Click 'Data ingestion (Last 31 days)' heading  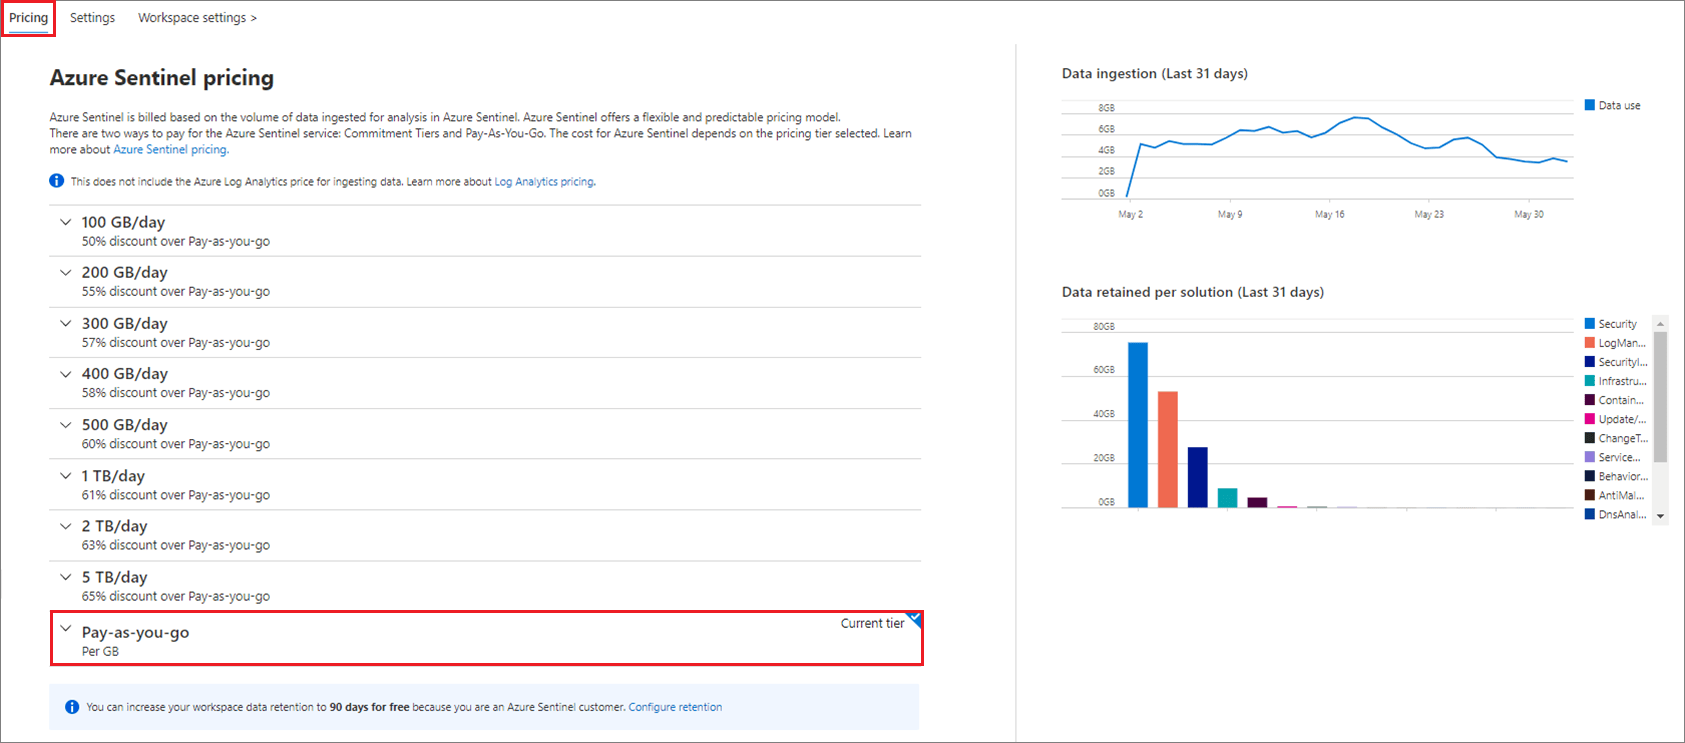[x=1155, y=73]
